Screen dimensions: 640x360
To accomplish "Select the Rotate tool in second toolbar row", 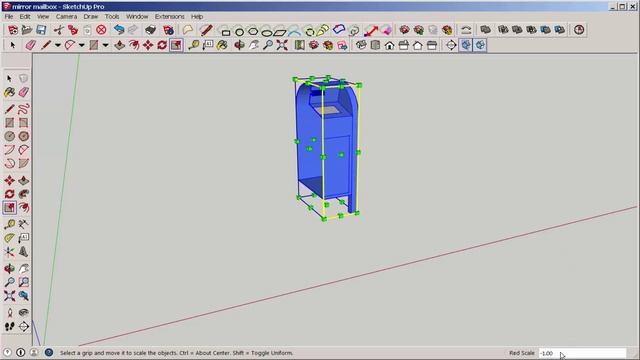I will coord(162,45).
